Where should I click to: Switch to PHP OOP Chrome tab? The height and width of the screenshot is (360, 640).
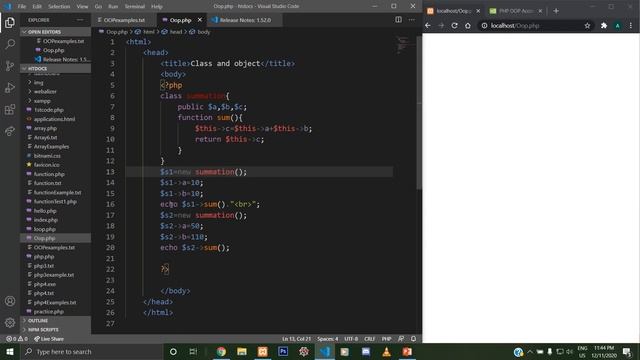click(515, 11)
